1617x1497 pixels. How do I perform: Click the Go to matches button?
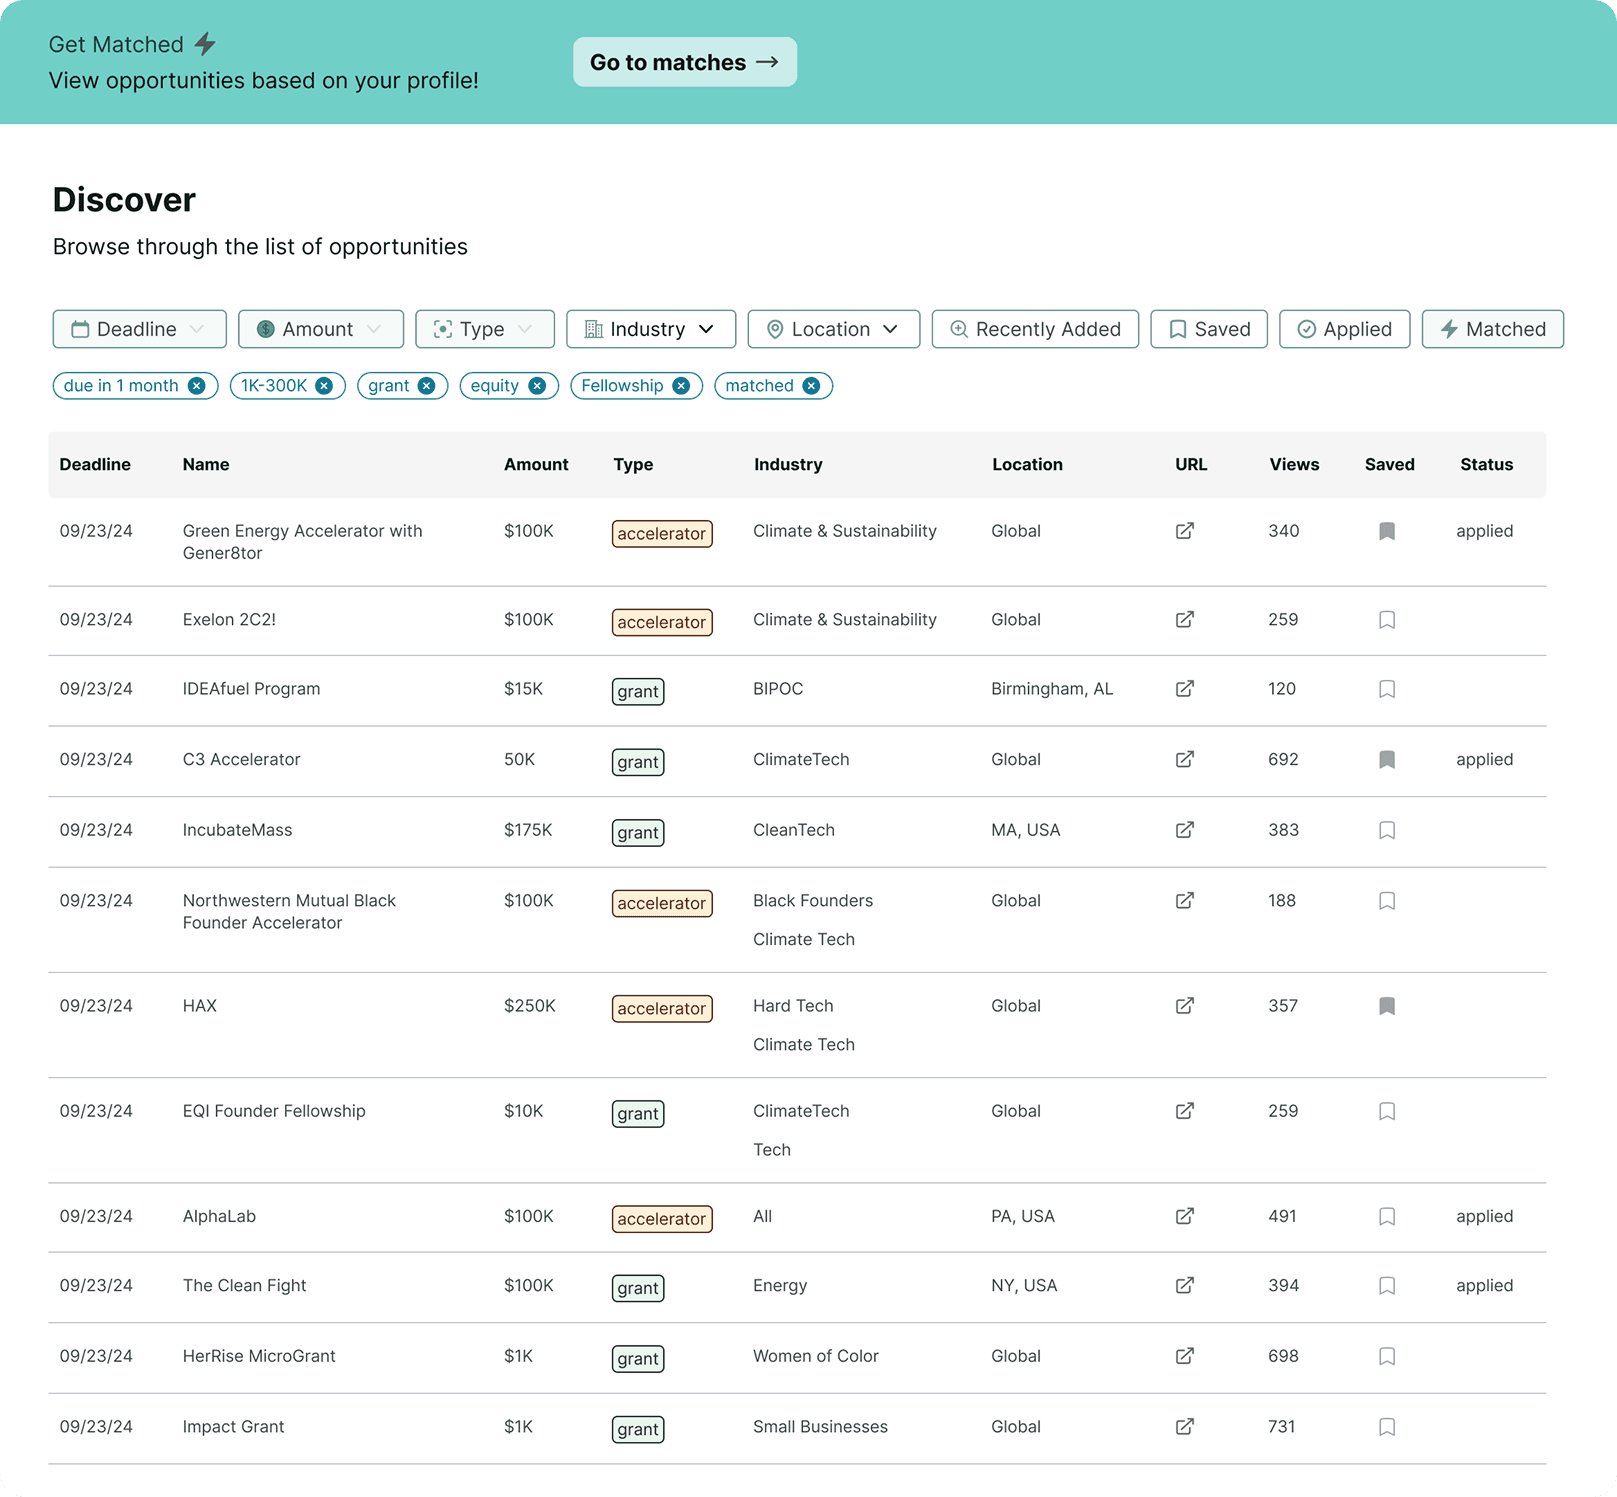pos(684,62)
